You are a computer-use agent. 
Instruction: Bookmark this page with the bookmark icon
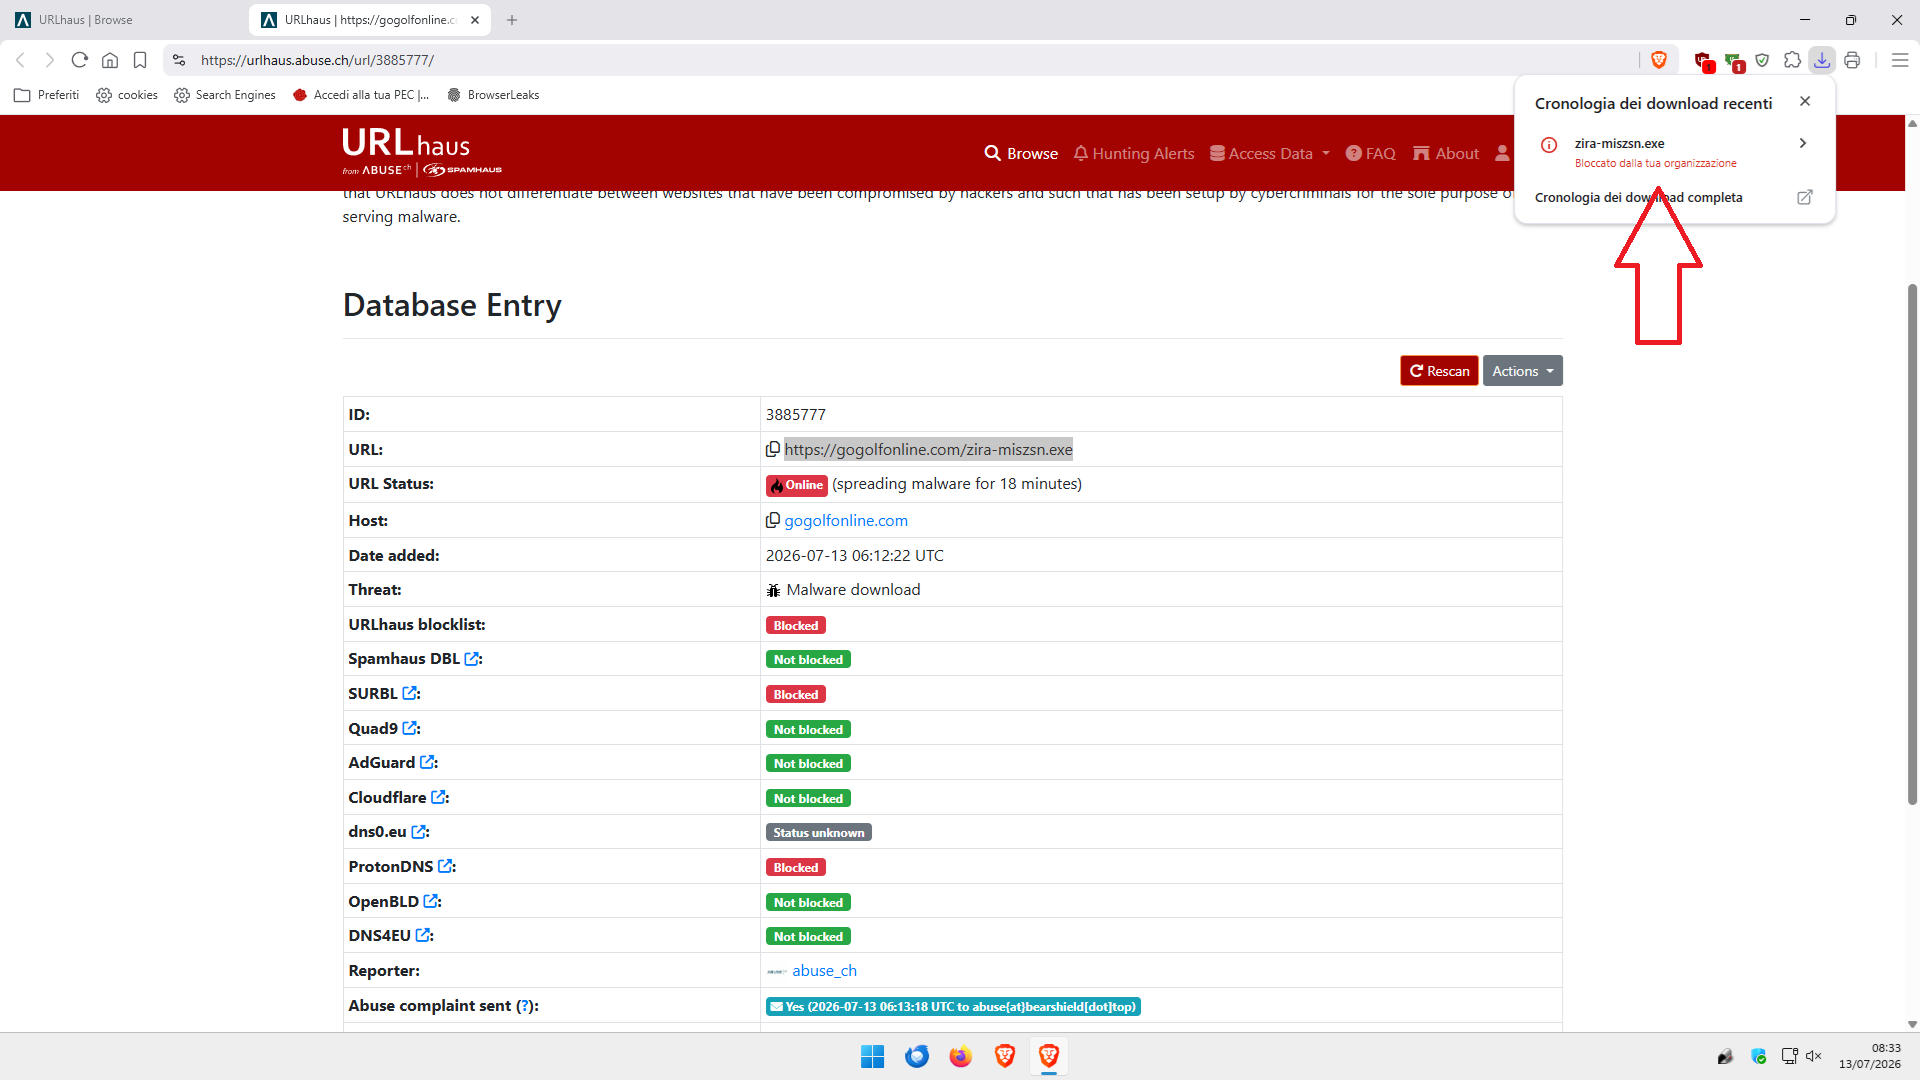pos(140,60)
